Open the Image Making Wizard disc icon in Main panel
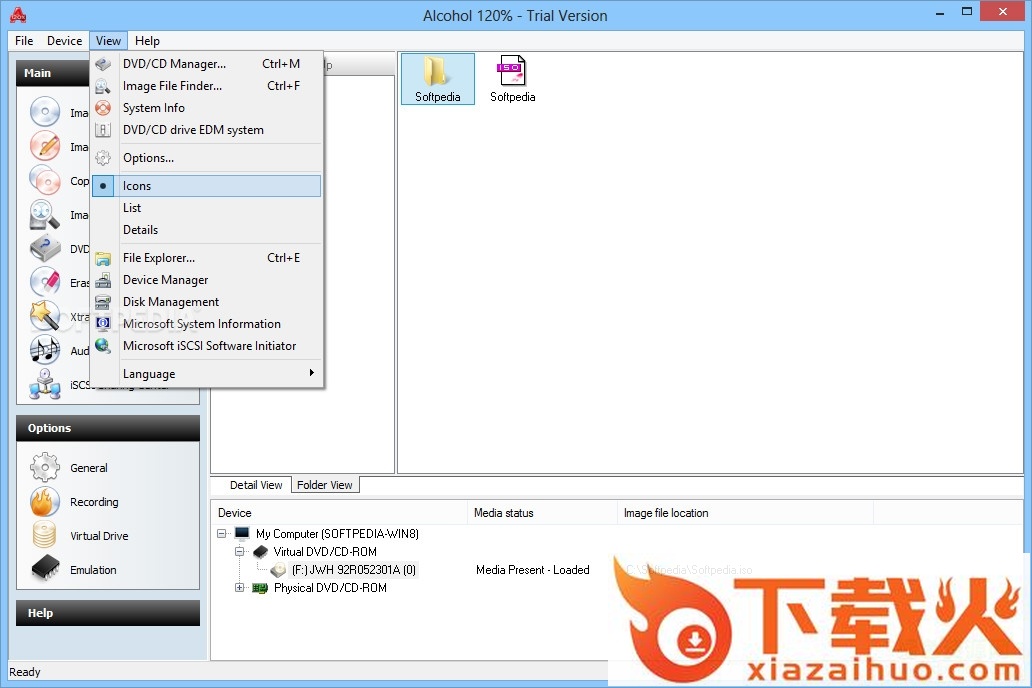Viewport: 1032px width, 688px height. point(45,112)
